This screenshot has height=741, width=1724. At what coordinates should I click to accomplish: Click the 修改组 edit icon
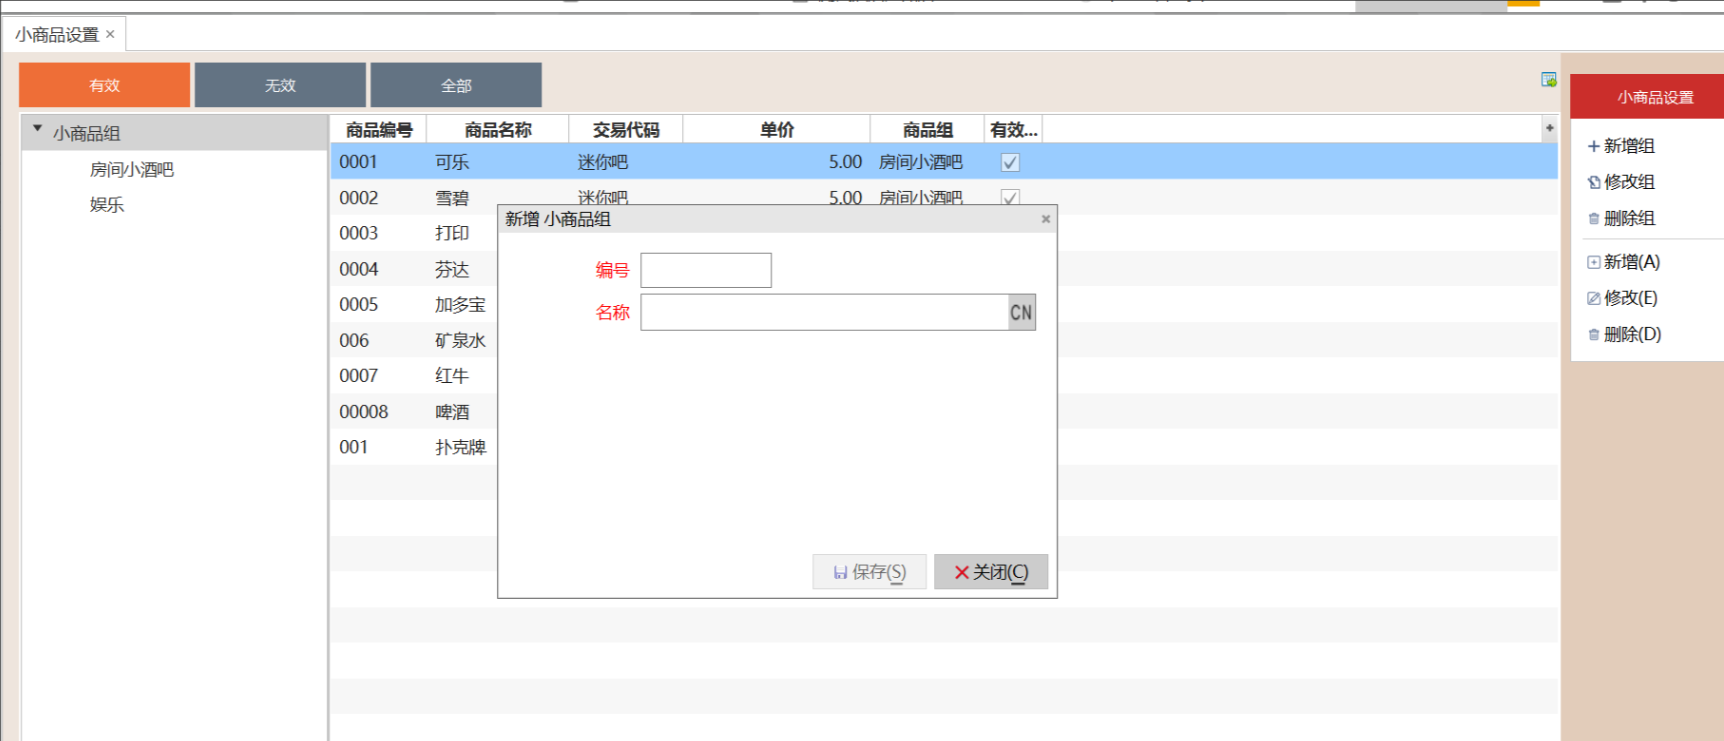pos(1594,182)
